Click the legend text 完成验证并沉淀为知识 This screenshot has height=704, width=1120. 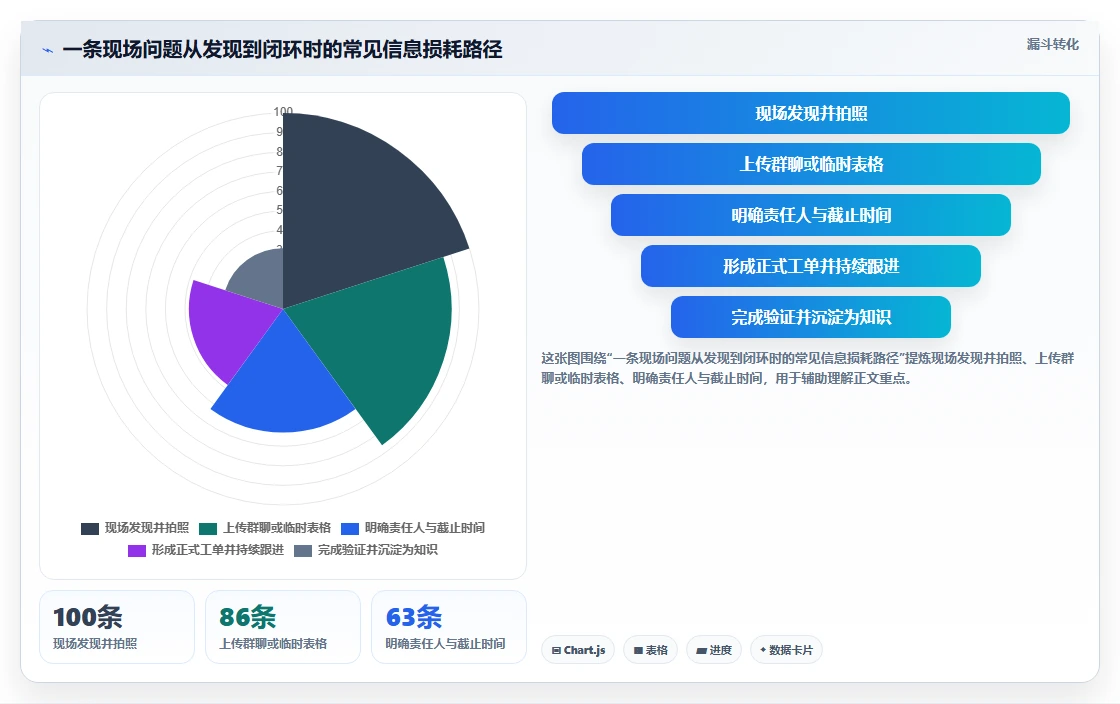(377, 550)
